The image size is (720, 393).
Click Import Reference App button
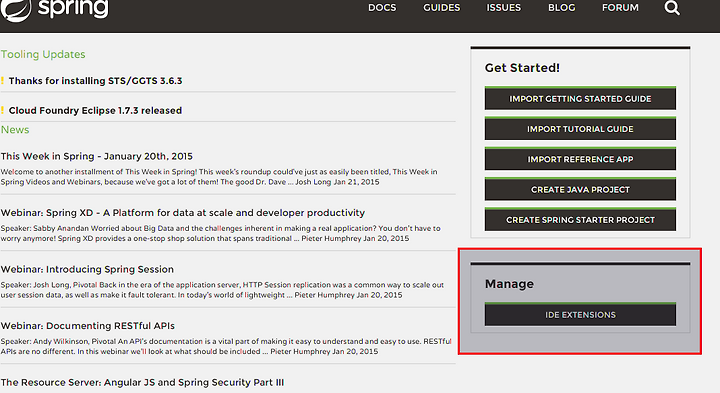tap(580, 159)
